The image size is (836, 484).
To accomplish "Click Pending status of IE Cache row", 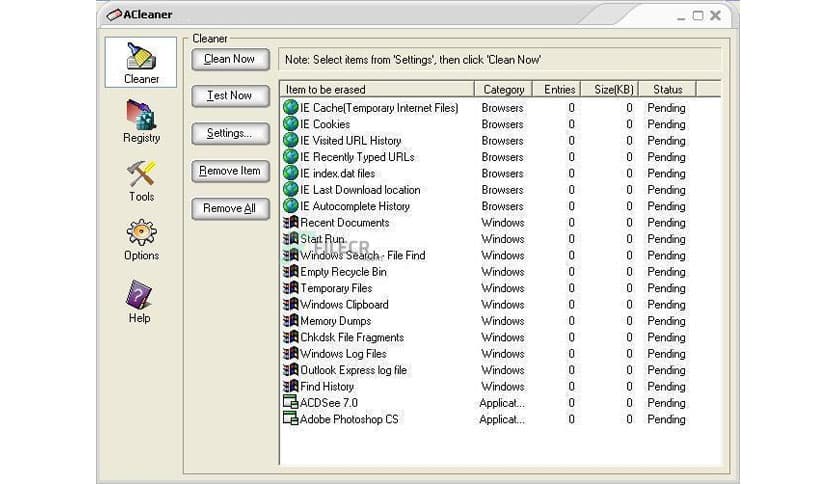I will coord(666,108).
